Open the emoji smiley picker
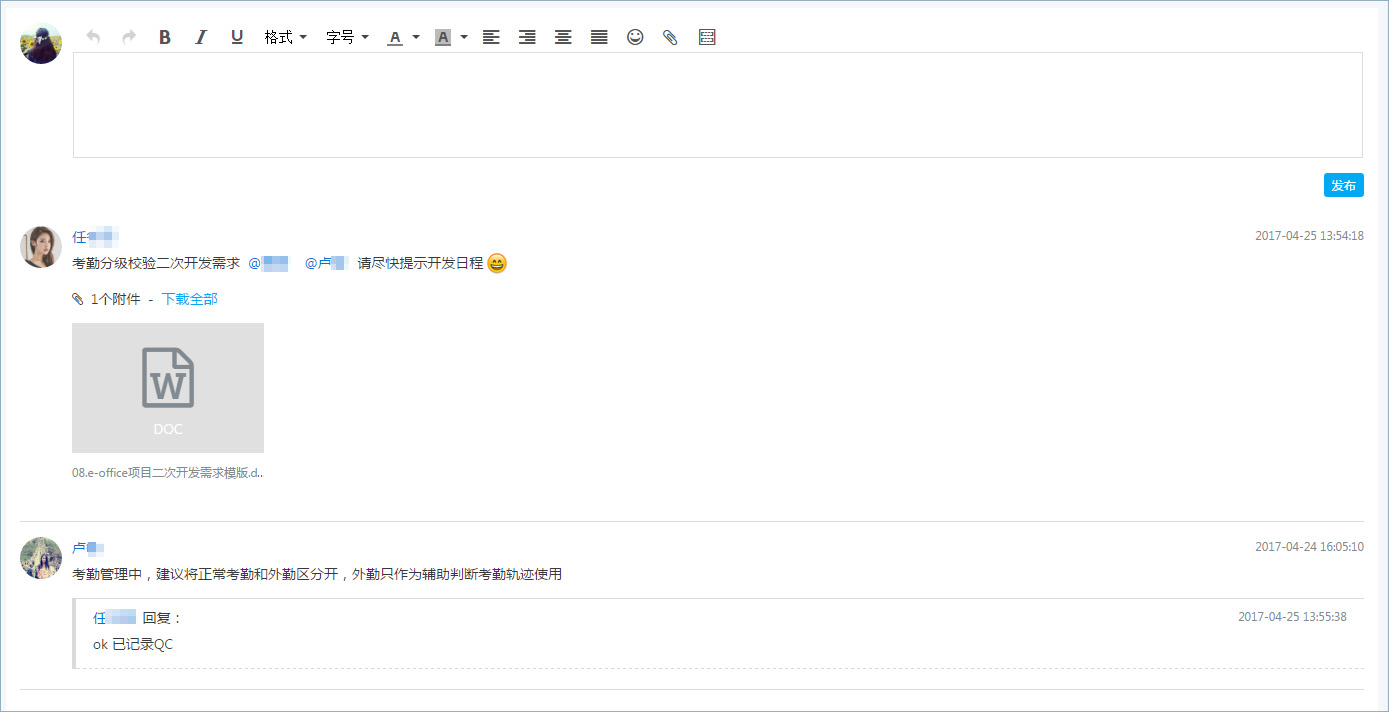The width and height of the screenshot is (1389, 712). [635, 37]
